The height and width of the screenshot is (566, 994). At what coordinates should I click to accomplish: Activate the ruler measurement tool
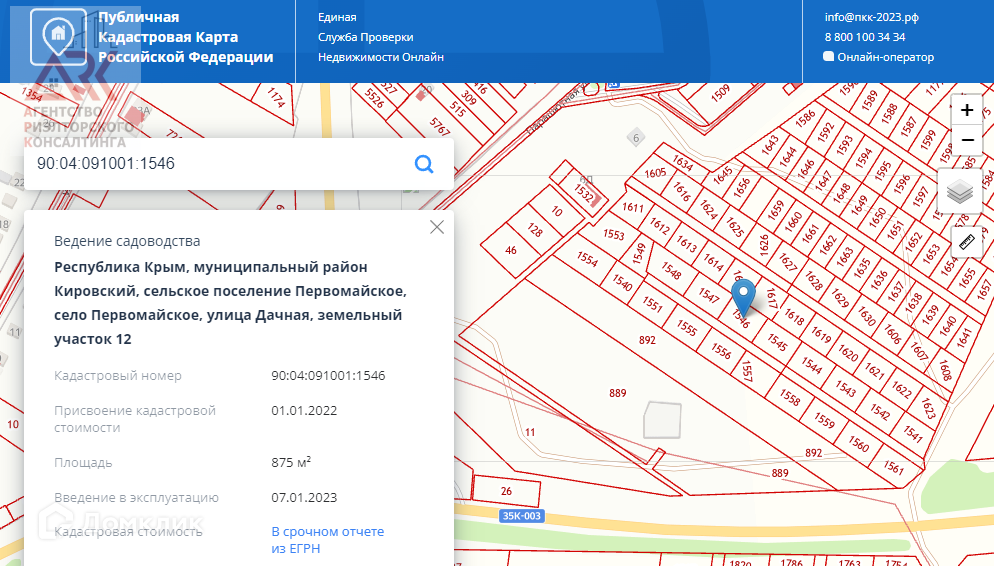click(966, 241)
